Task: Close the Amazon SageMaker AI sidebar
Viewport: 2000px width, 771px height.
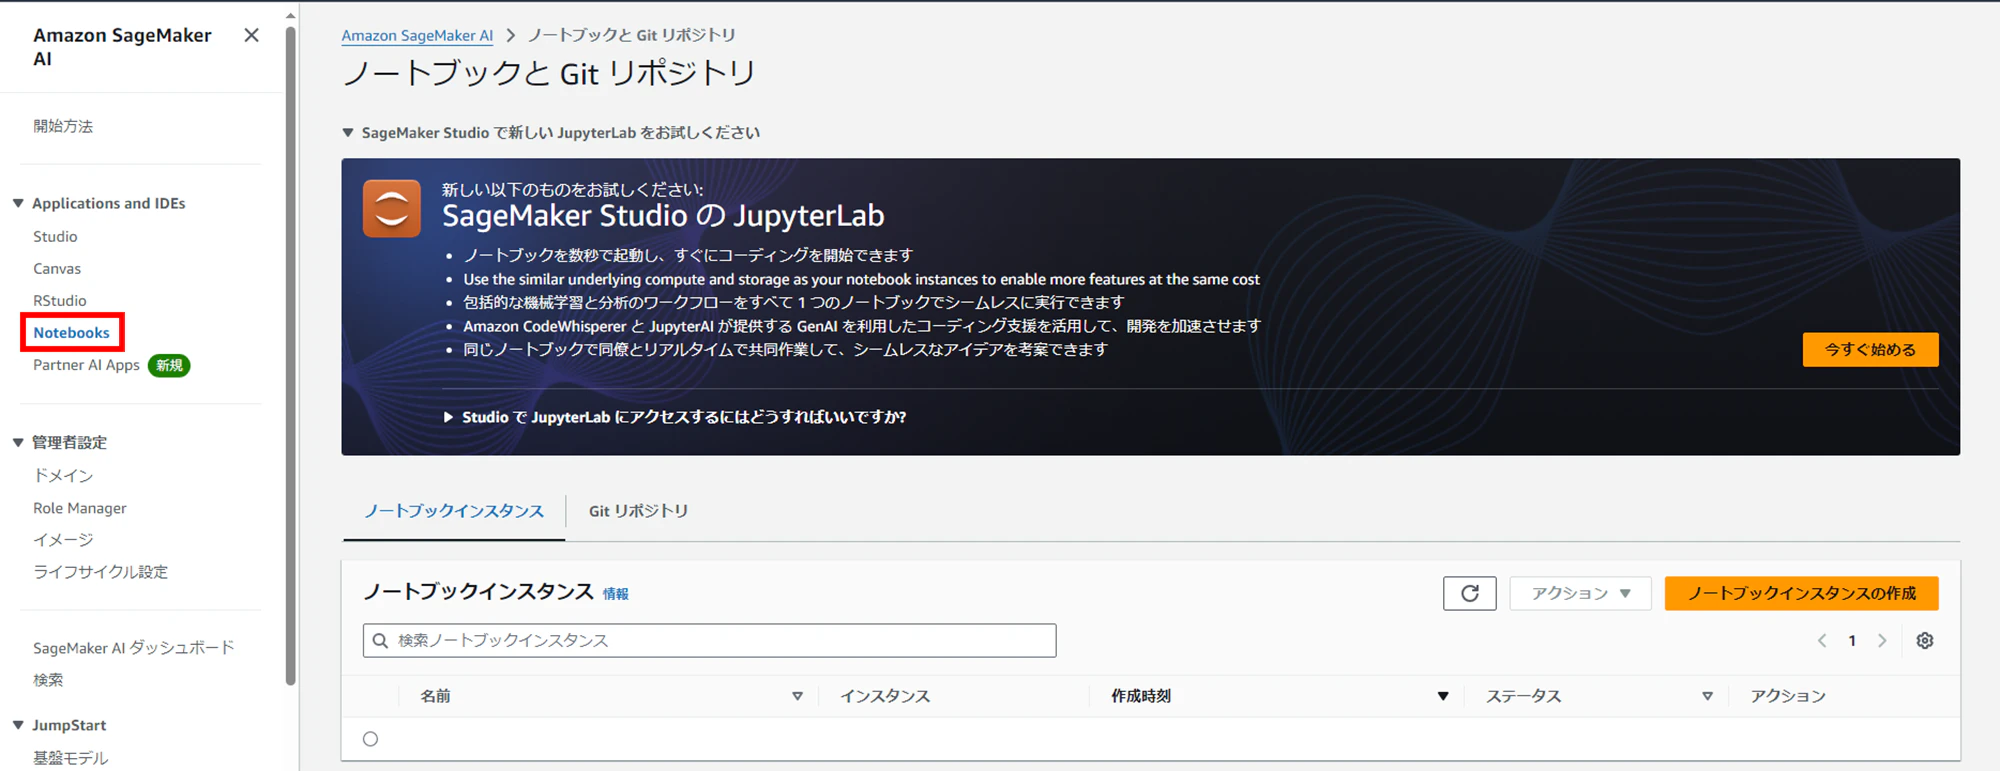Action: coord(251,36)
